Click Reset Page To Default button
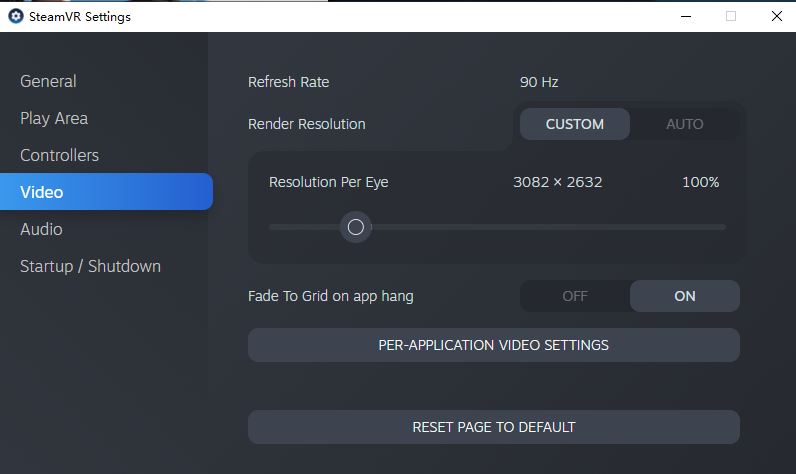796x474 pixels. [493, 427]
